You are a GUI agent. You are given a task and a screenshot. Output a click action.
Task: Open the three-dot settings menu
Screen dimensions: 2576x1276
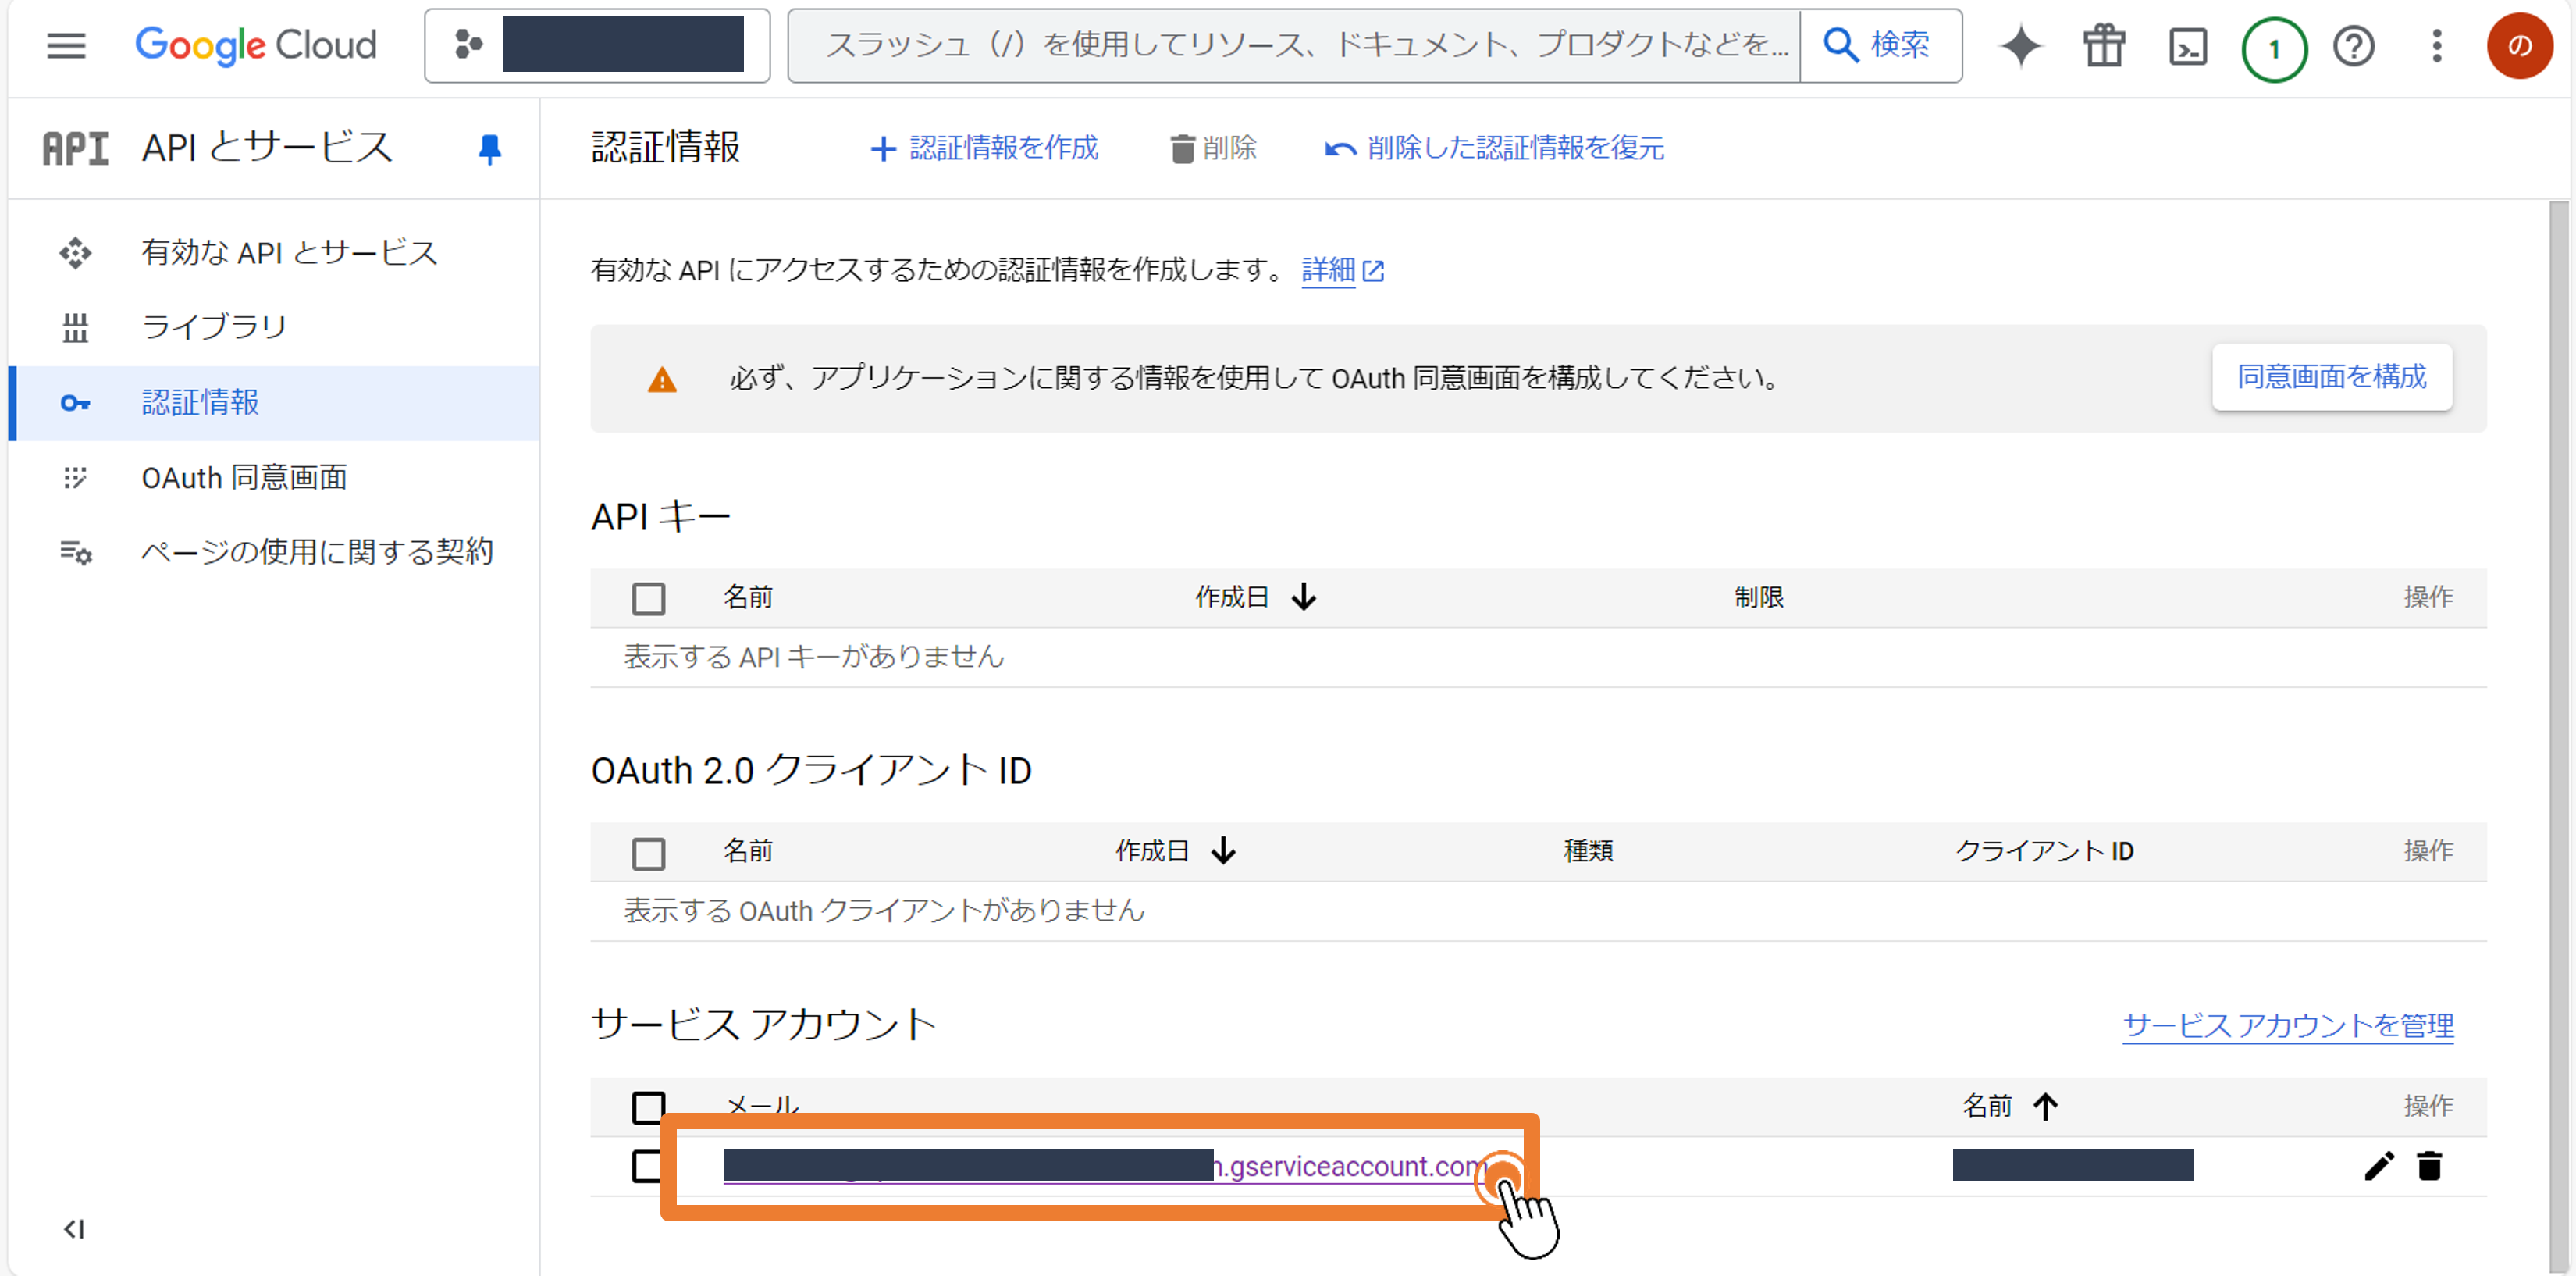2437,46
